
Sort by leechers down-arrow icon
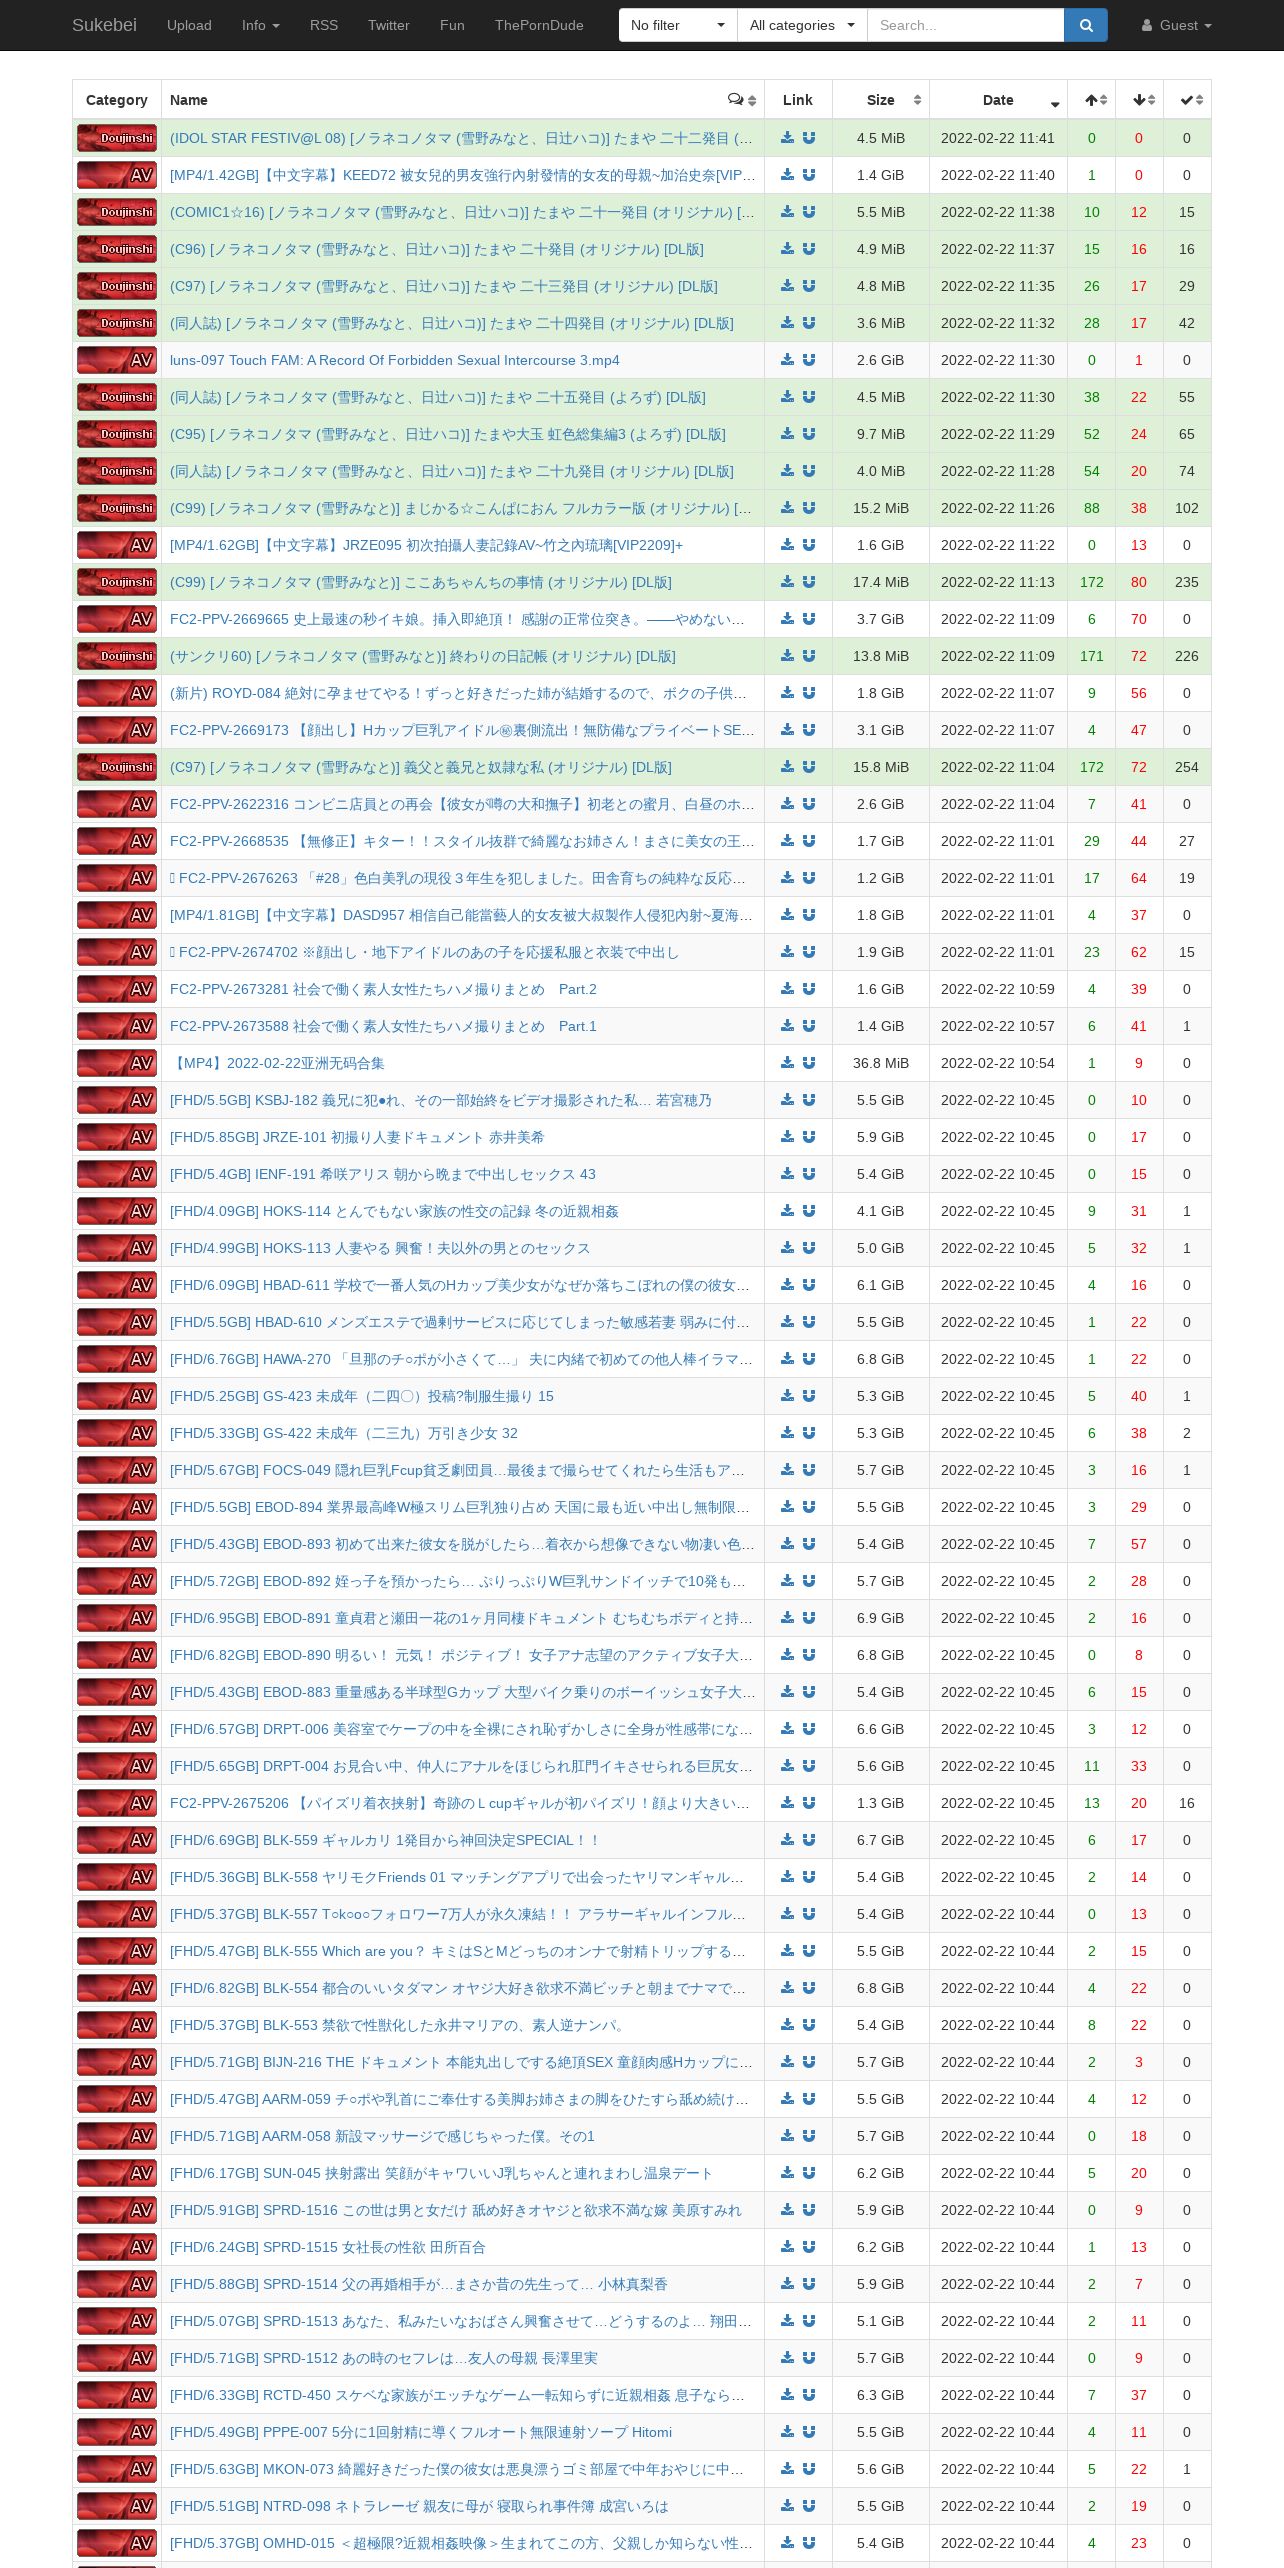click(1138, 99)
